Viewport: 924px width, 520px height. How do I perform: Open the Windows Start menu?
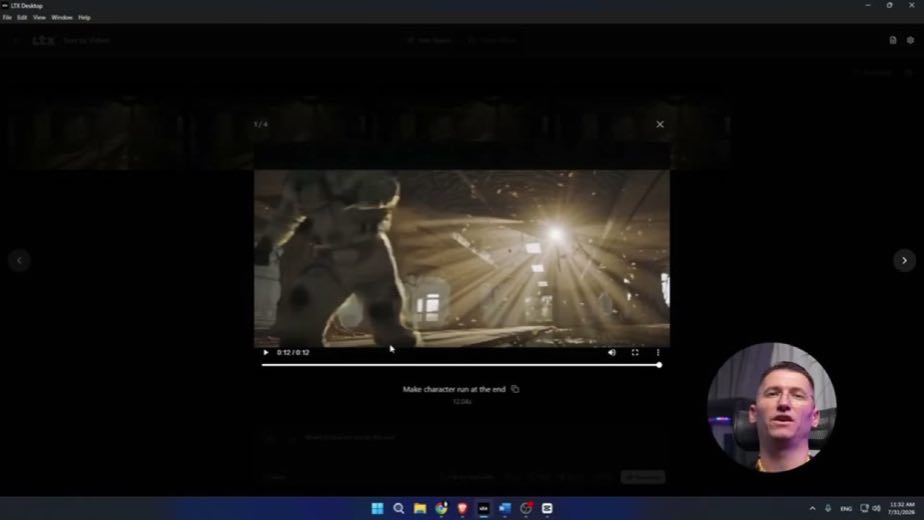(x=377, y=508)
